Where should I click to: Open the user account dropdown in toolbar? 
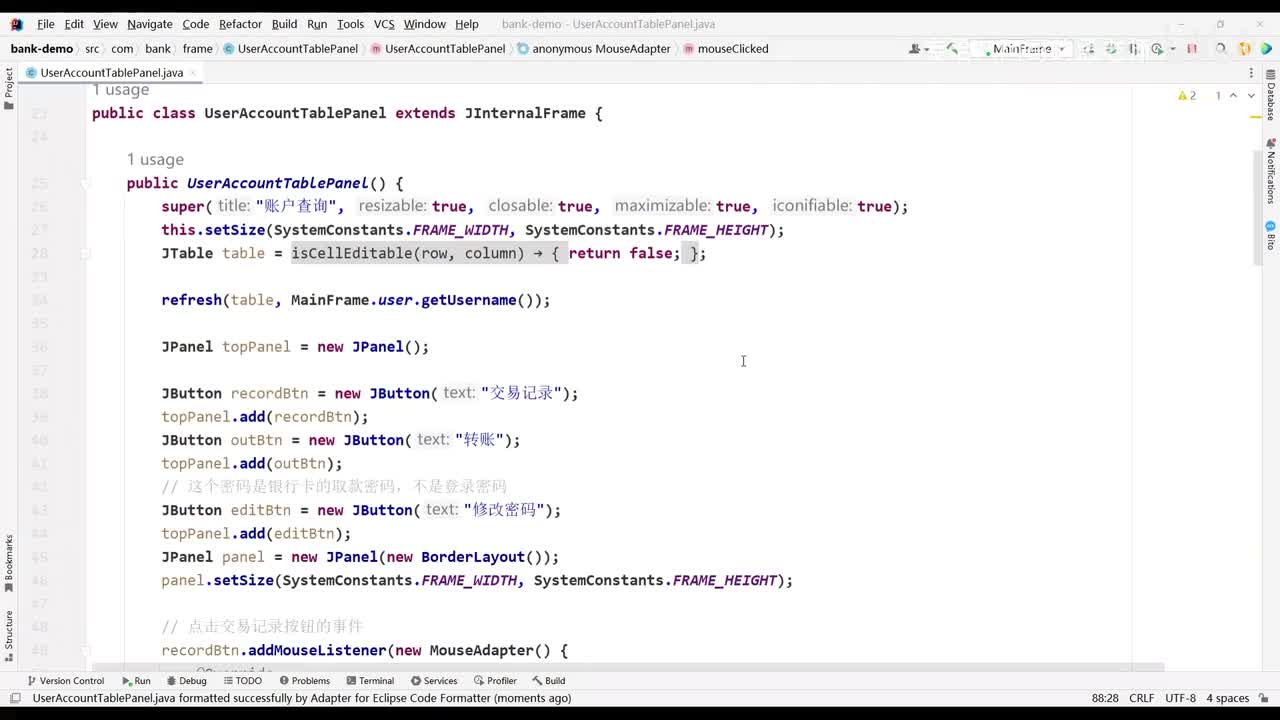click(919, 49)
